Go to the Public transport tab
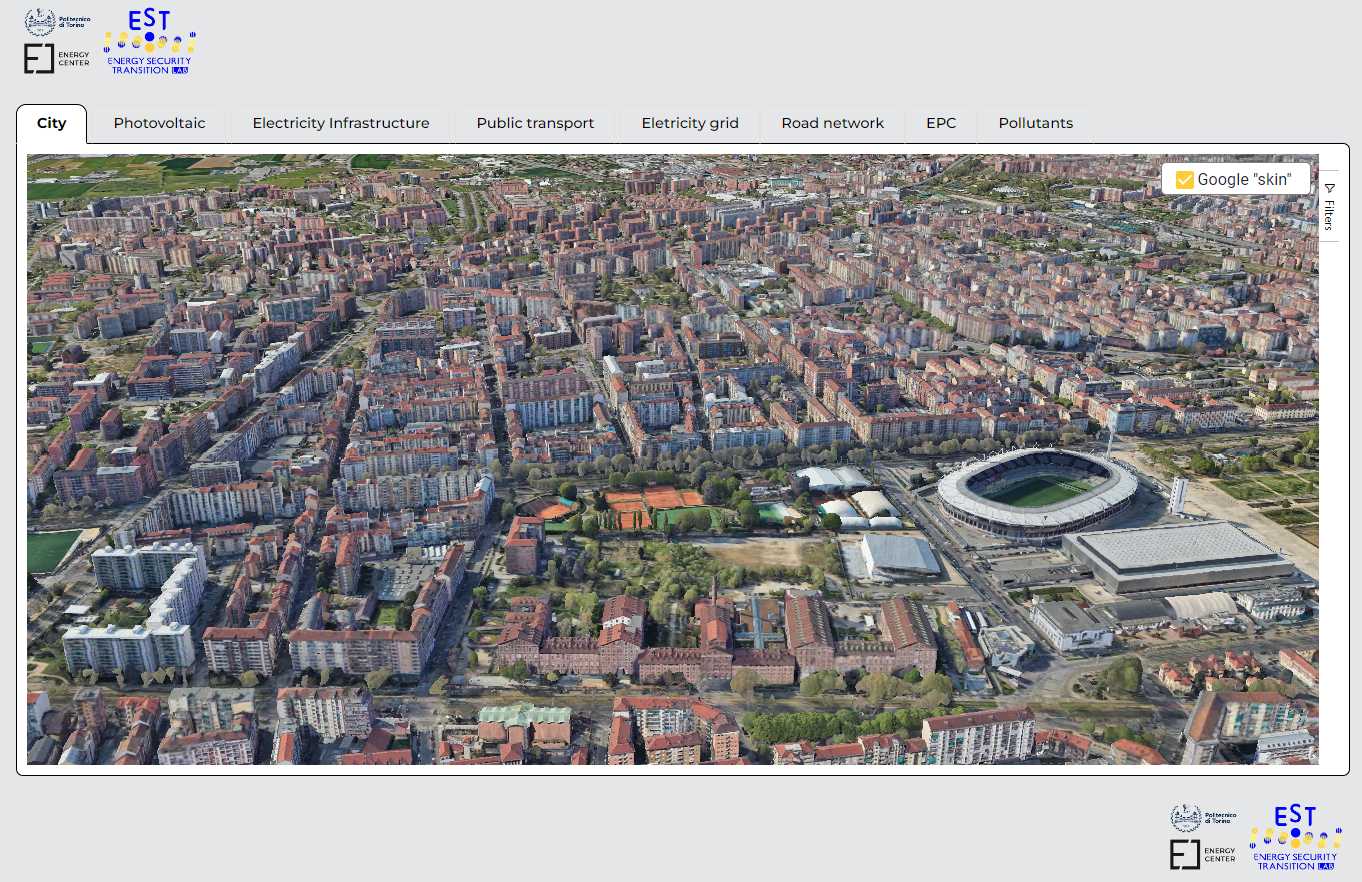Image resolution: width=1362 pixels, height=882 pixels. [x=535, y=123]
